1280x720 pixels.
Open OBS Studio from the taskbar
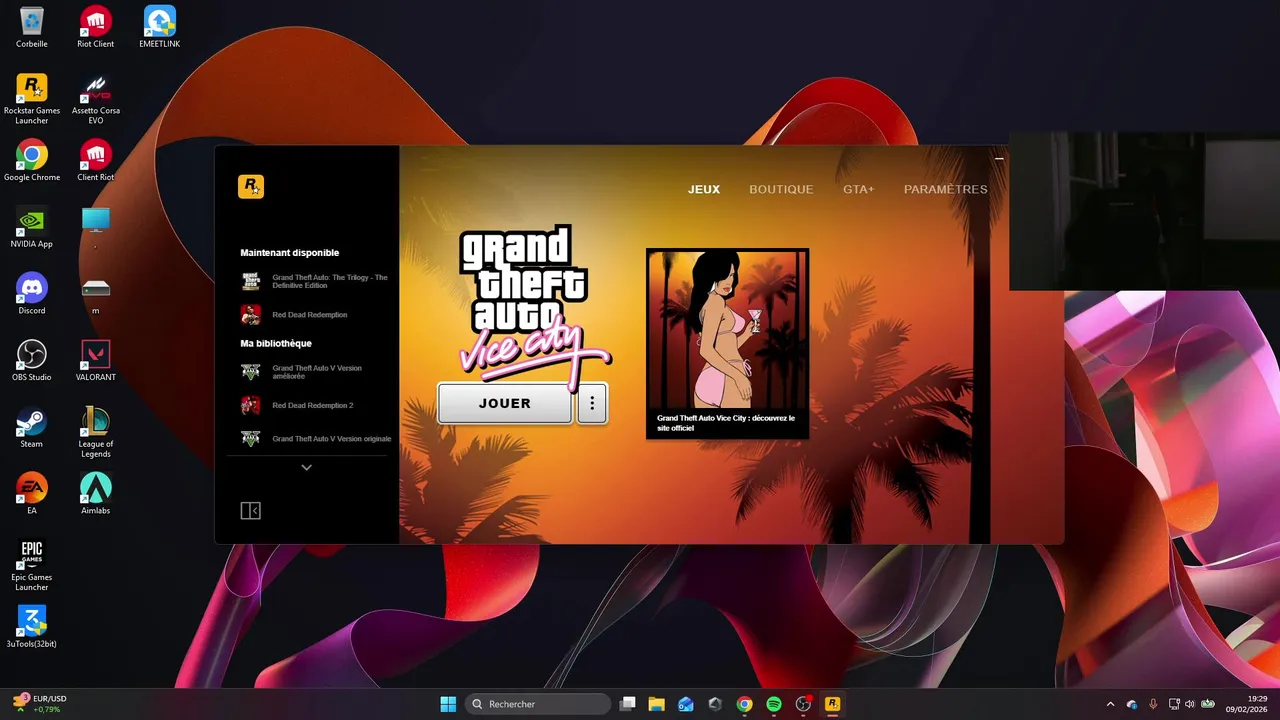tap(803, 704)
